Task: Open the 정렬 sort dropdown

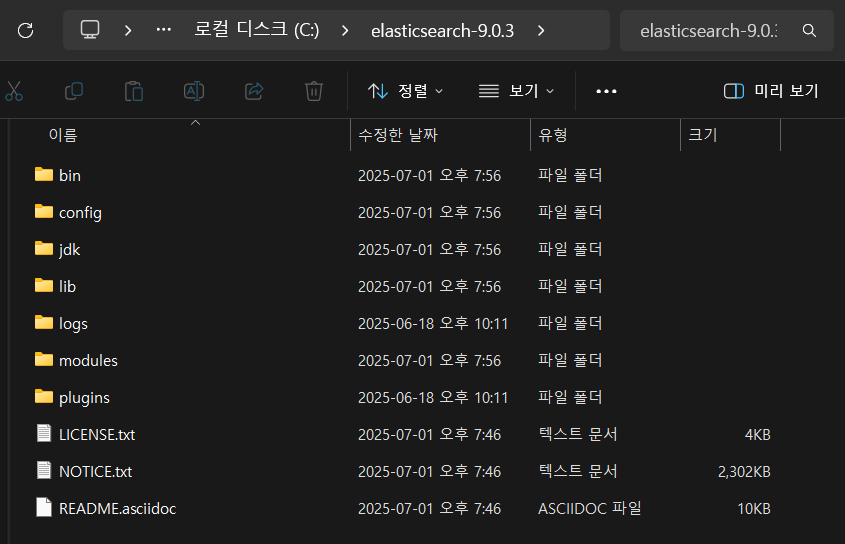Action: click(x=405, y=91)
